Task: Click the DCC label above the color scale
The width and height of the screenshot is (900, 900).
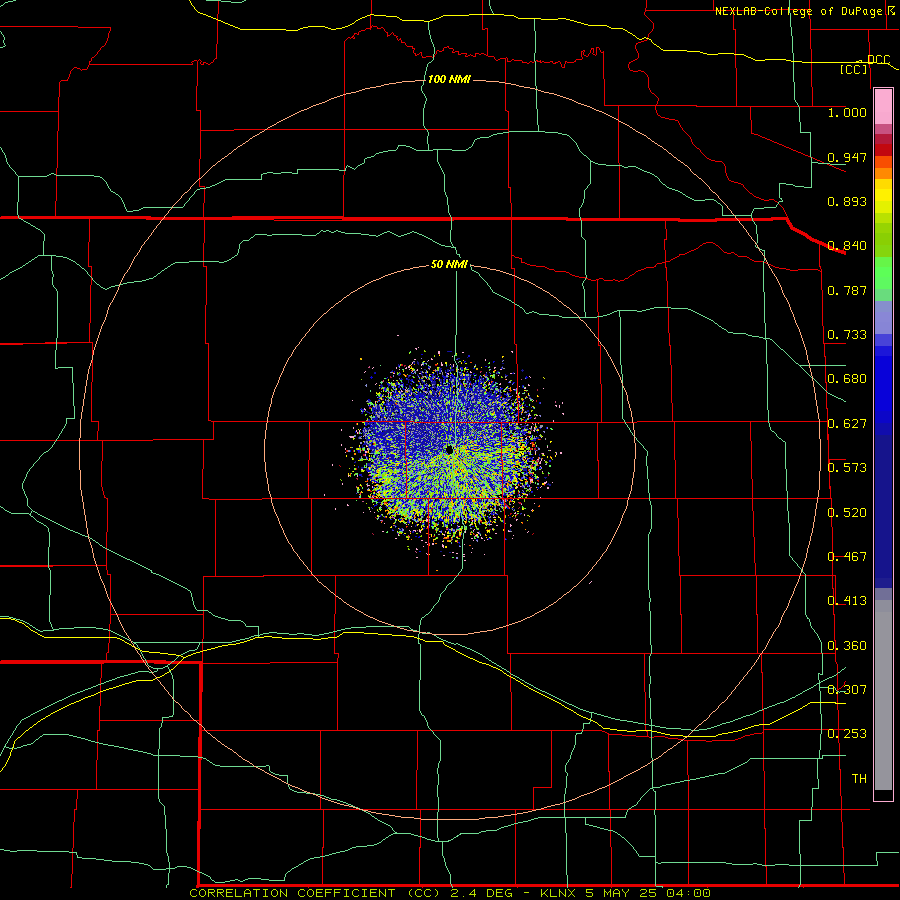Action: [x=878, y=59]
